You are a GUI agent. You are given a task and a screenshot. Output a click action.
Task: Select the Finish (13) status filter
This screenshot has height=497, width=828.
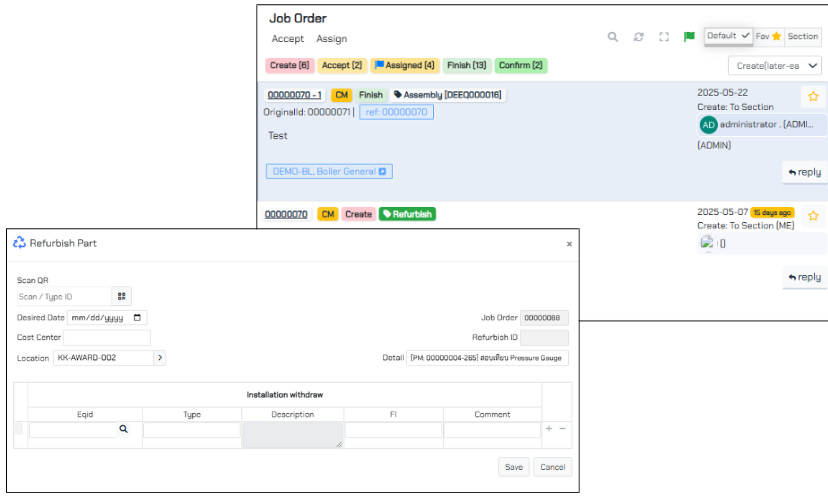click(x=466, y=65)
